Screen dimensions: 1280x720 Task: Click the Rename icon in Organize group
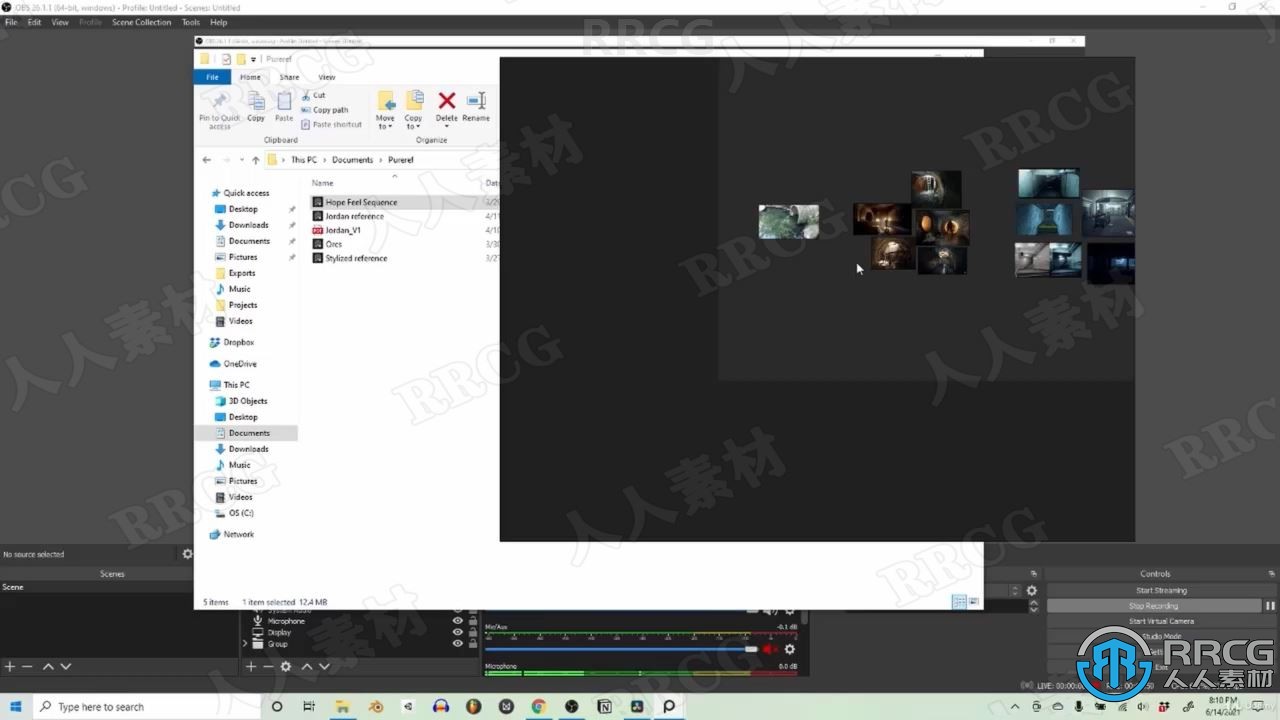[x=476, y=100]
